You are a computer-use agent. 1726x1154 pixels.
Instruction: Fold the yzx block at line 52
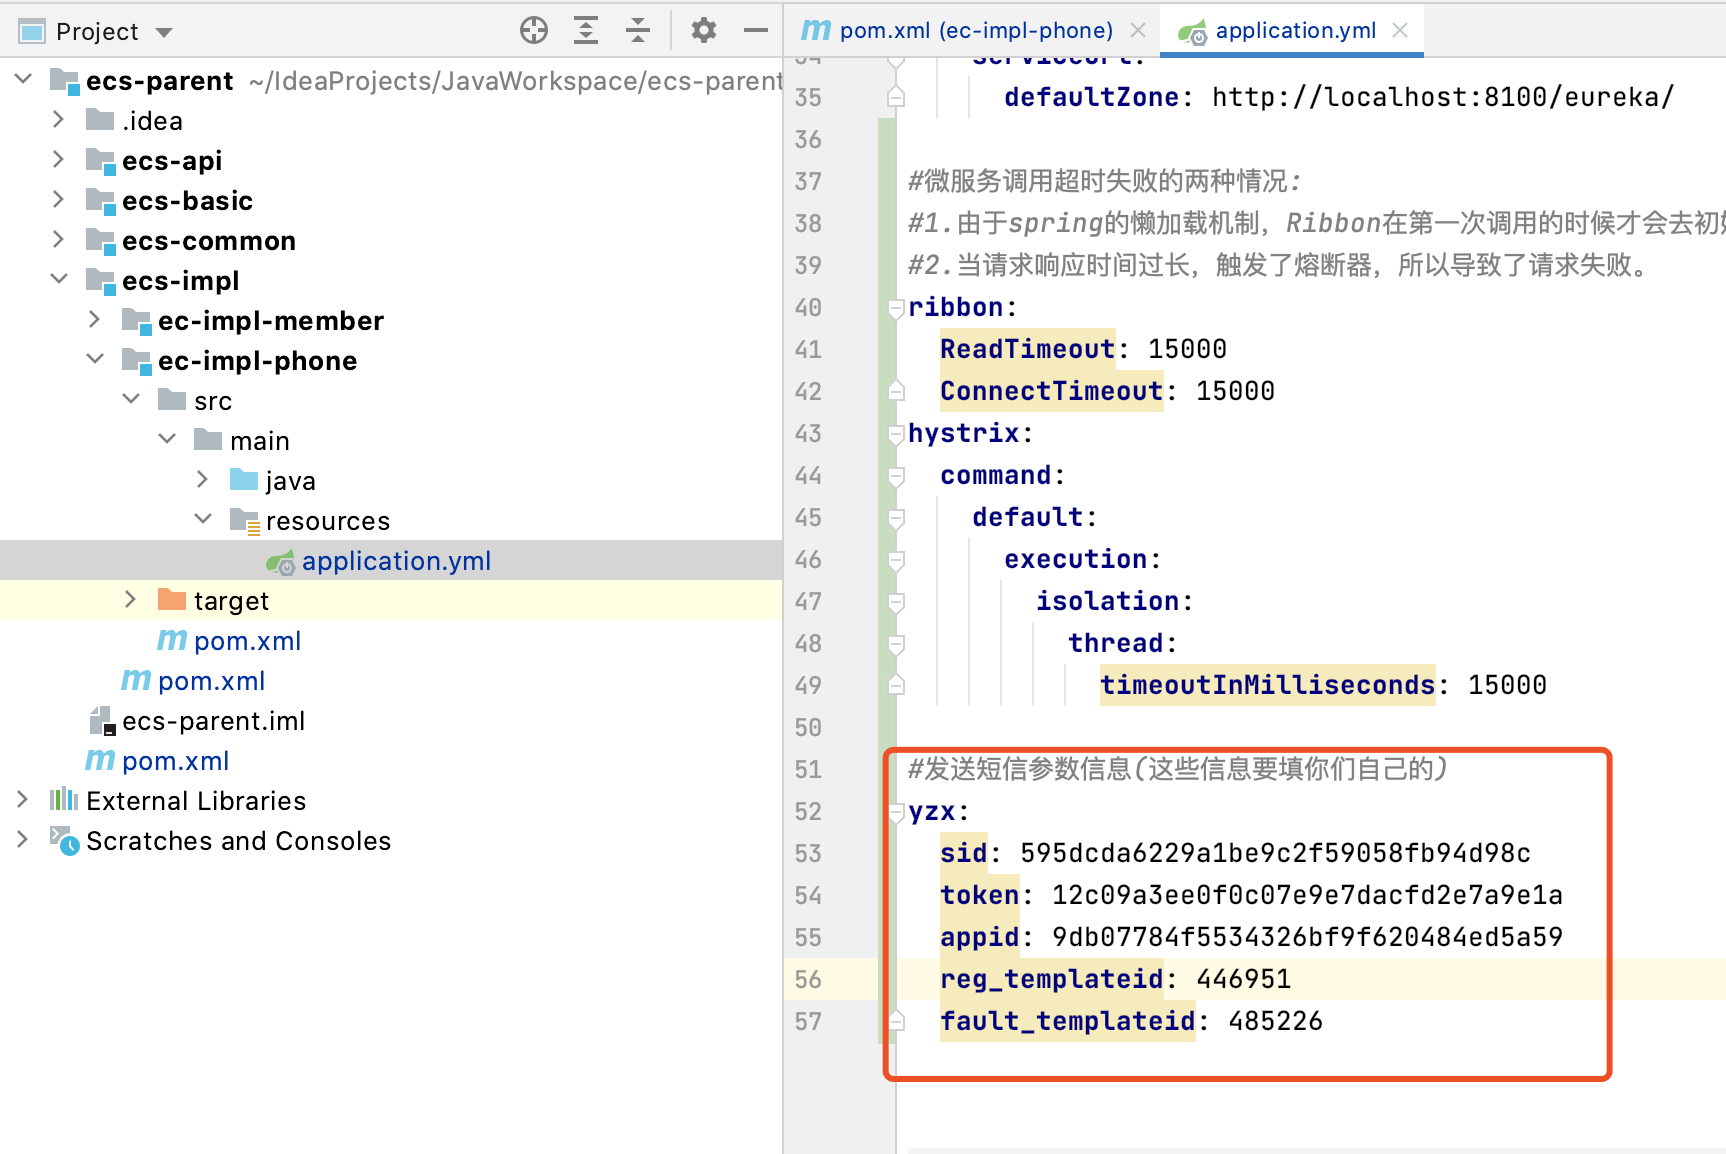coord(896,812)
